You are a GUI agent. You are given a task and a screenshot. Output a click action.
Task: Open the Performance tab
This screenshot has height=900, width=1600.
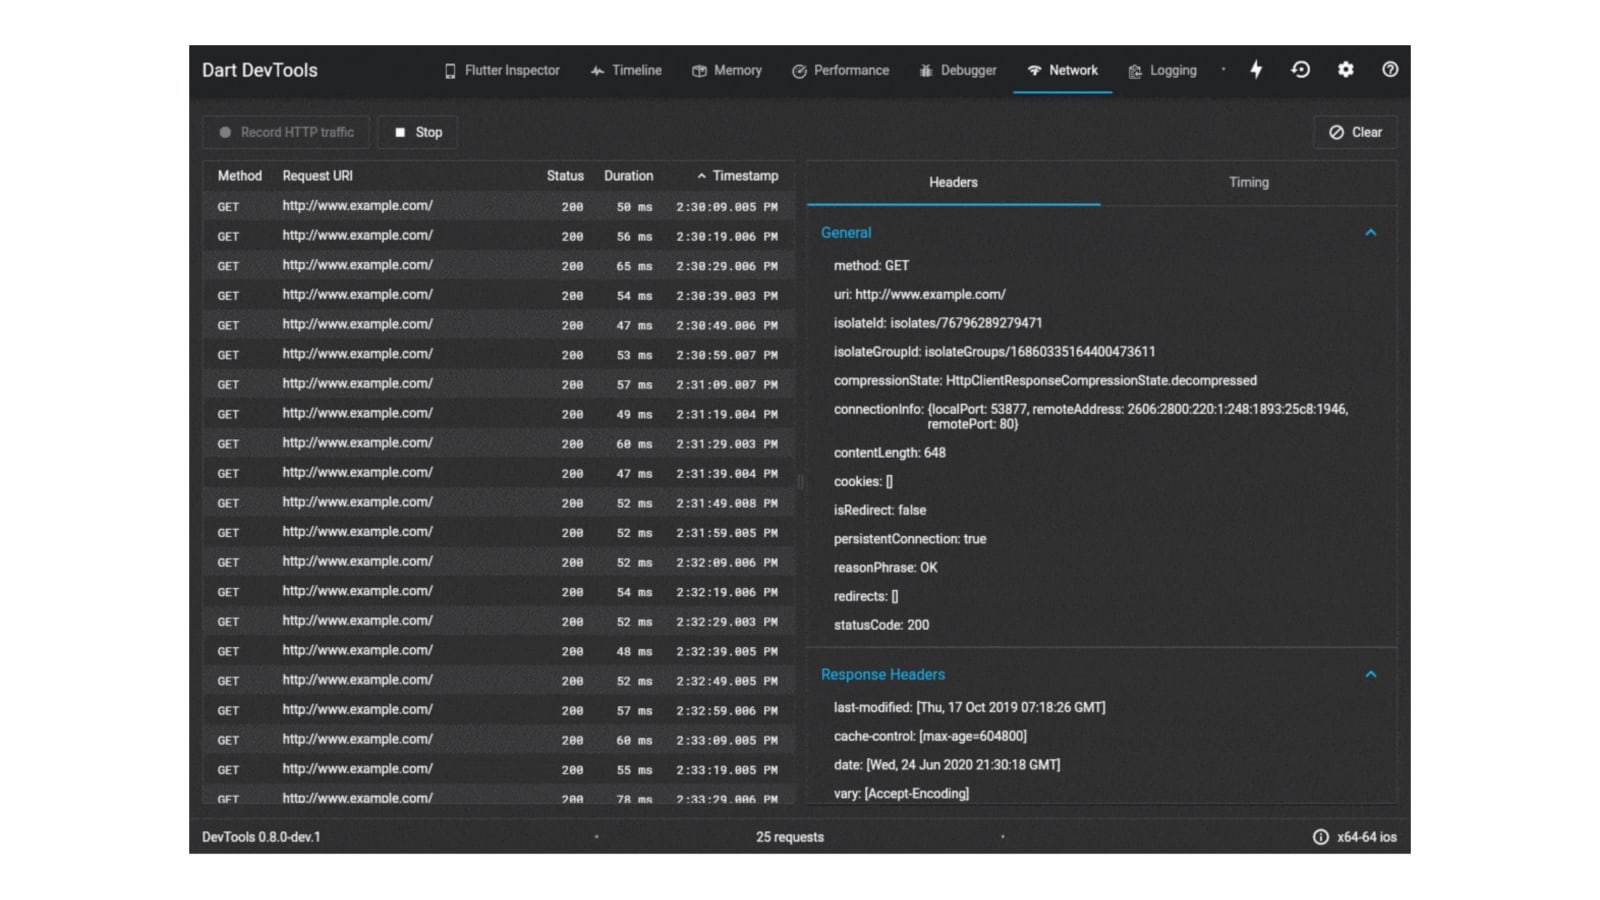click(x=841, y=70)
